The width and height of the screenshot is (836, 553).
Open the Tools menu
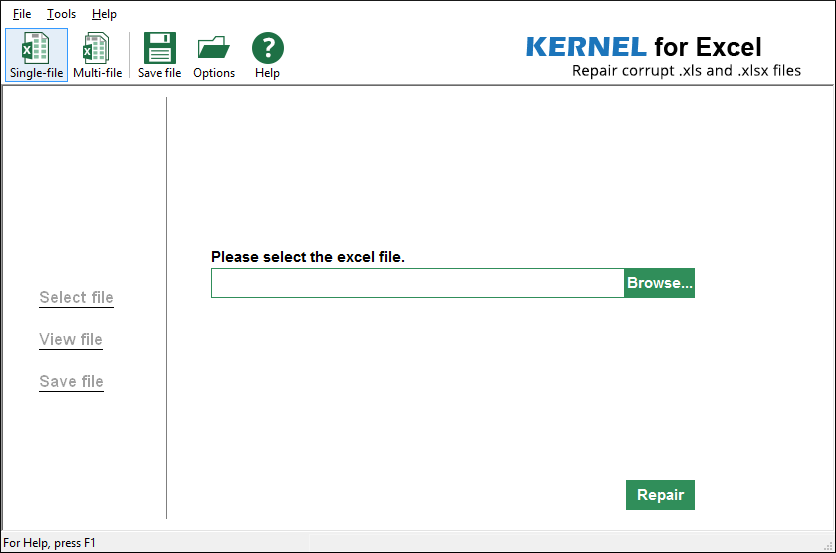pyautogui.click(x=61, y=14)
